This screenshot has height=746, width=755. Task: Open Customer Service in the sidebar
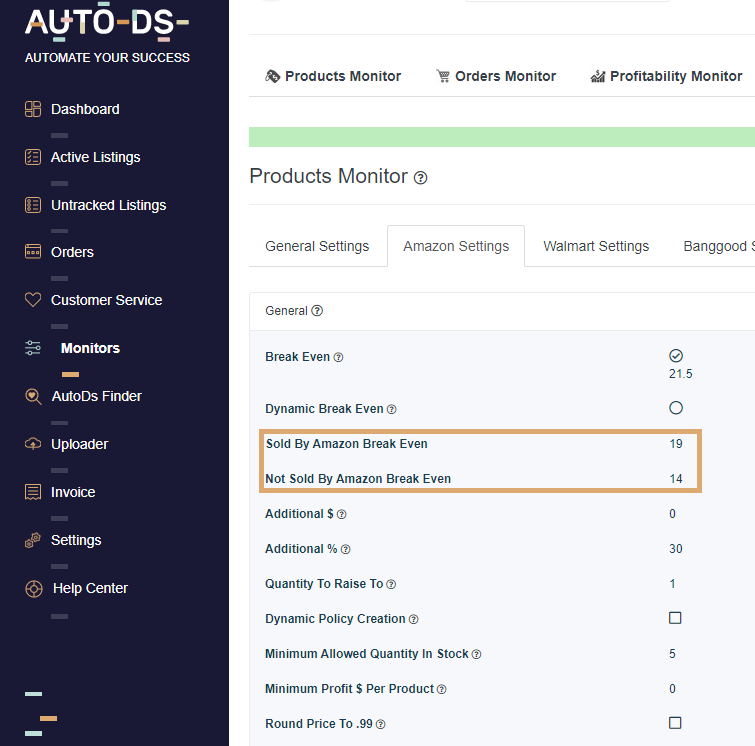106,300
